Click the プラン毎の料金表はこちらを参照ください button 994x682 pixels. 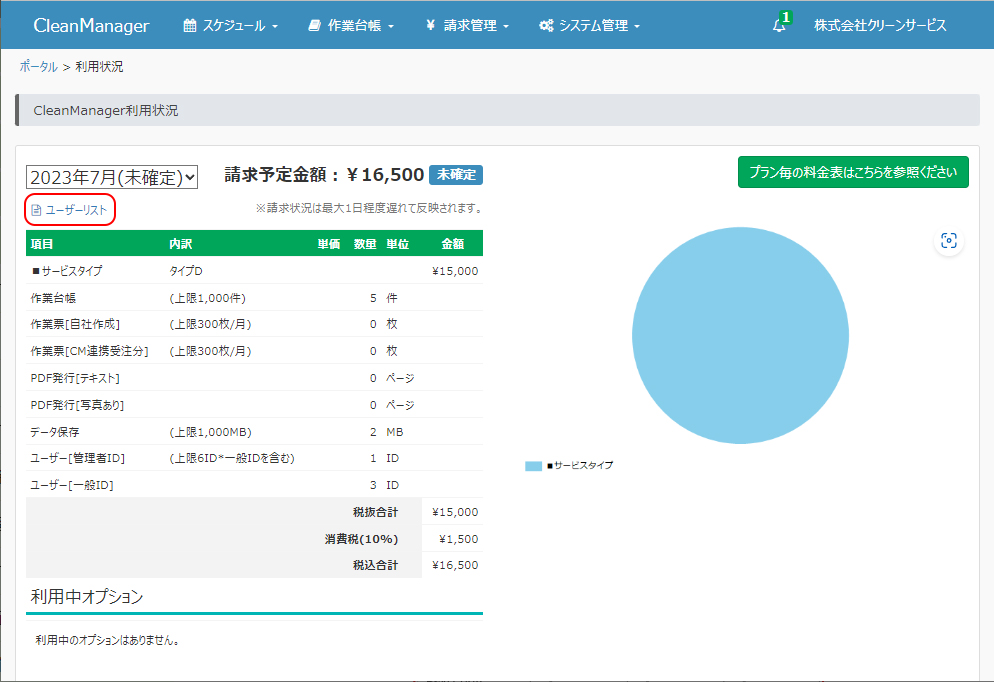click(x=853, y=171)
